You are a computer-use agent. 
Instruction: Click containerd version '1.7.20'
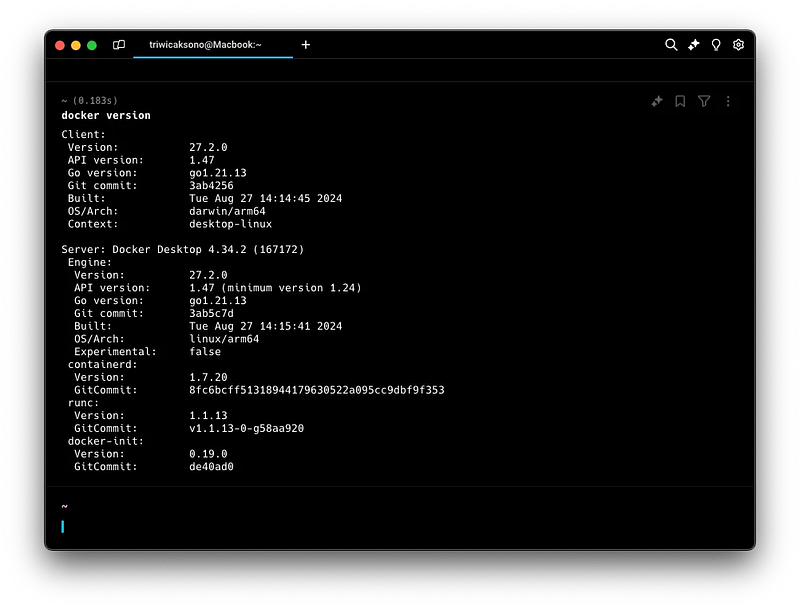[208, 377]
